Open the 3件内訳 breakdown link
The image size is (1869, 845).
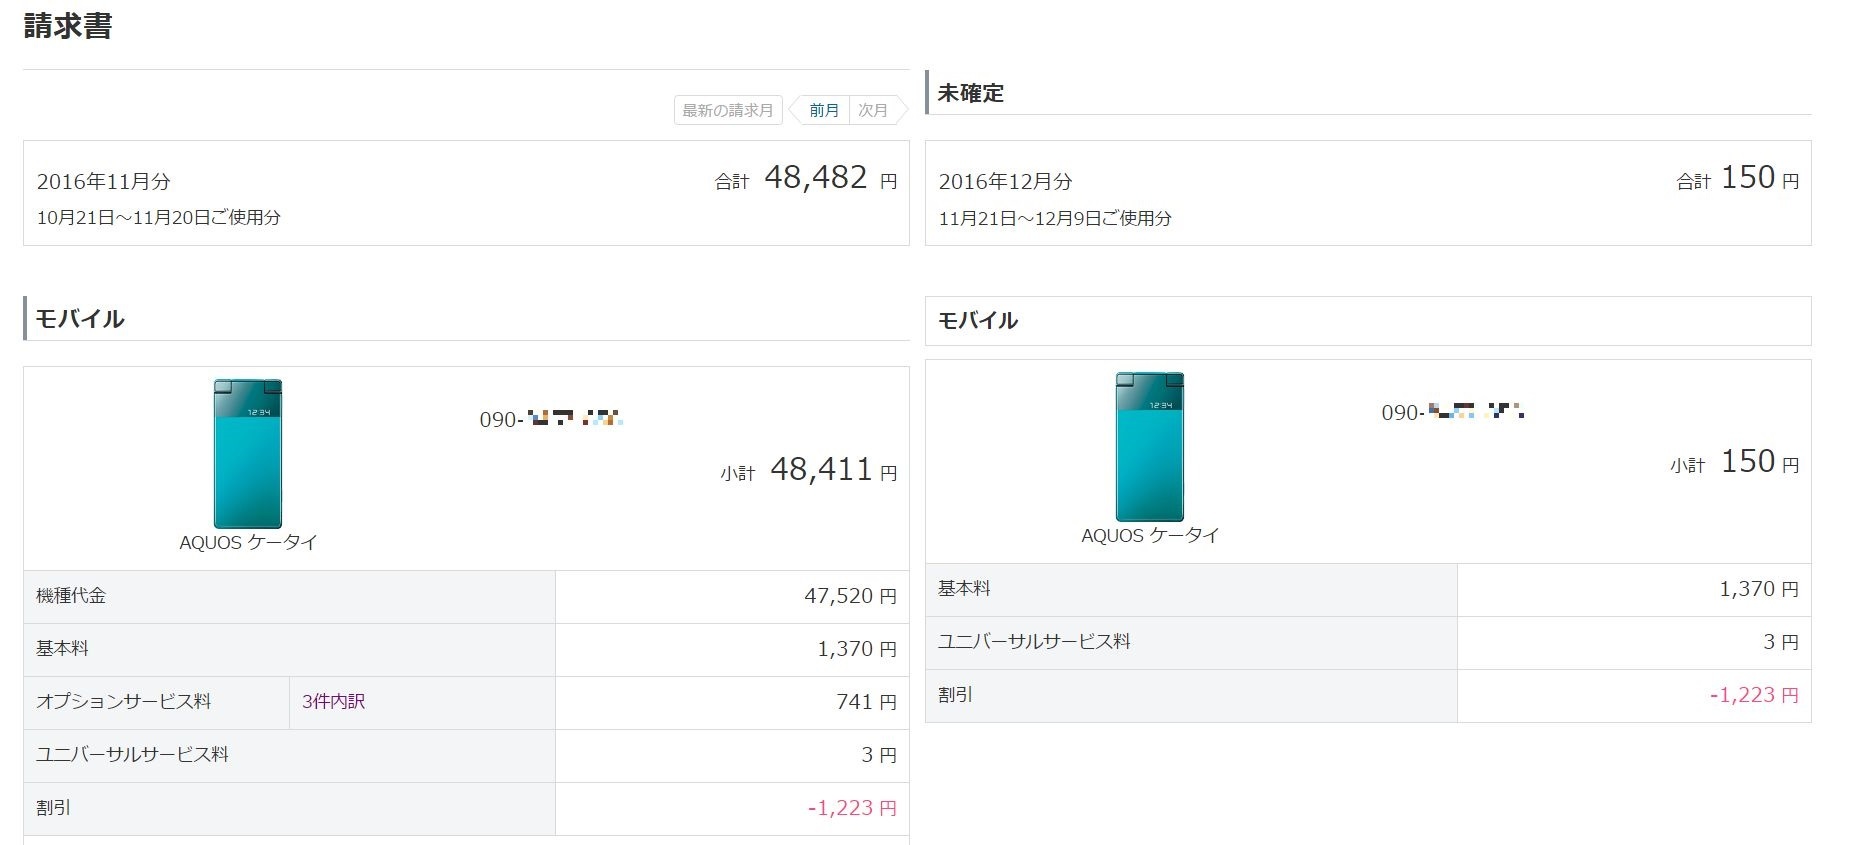point(333,702)
